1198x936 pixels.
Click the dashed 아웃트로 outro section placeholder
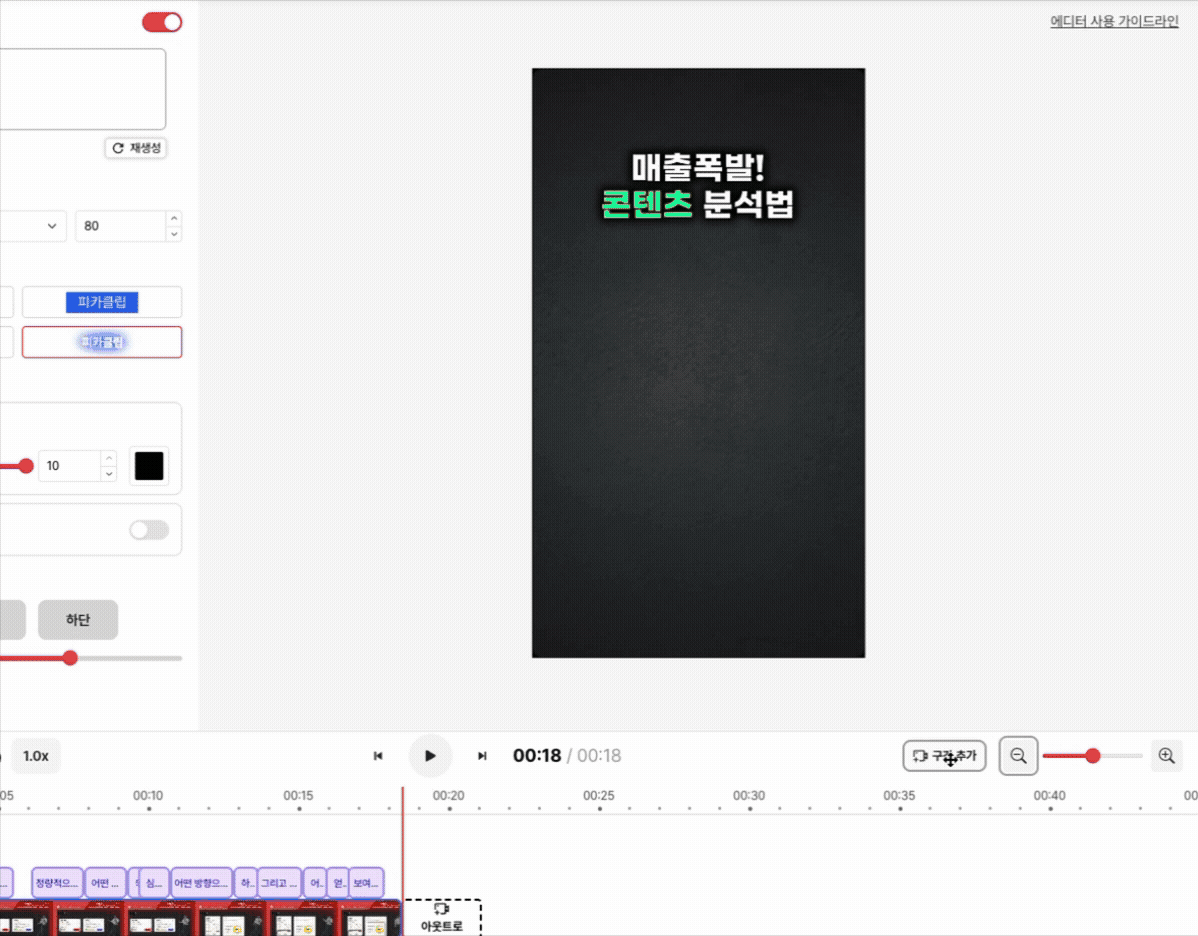[443, 913]
